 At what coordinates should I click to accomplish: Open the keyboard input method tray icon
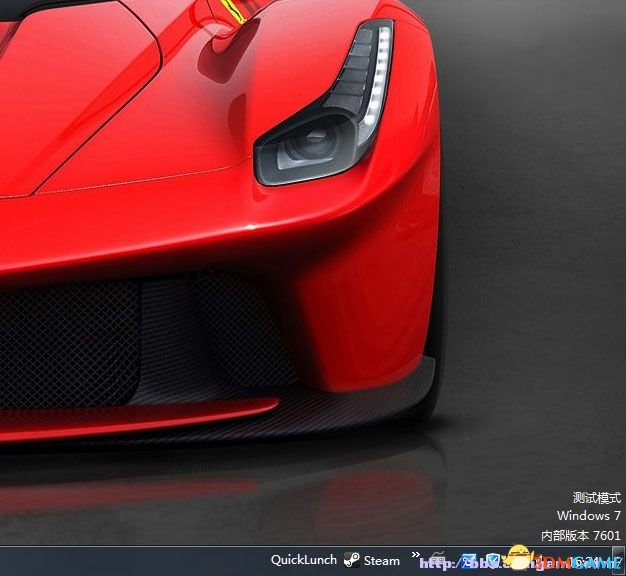pyautogui.click(x=438, y=558)
